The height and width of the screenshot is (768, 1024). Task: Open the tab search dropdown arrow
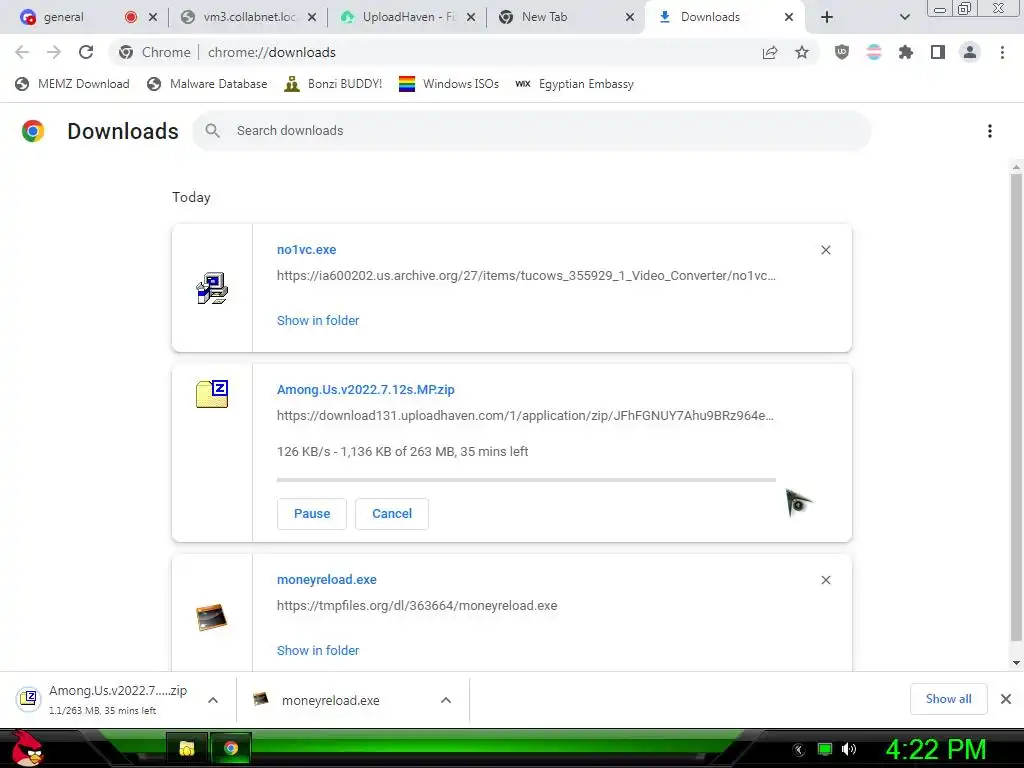[904, 17]
